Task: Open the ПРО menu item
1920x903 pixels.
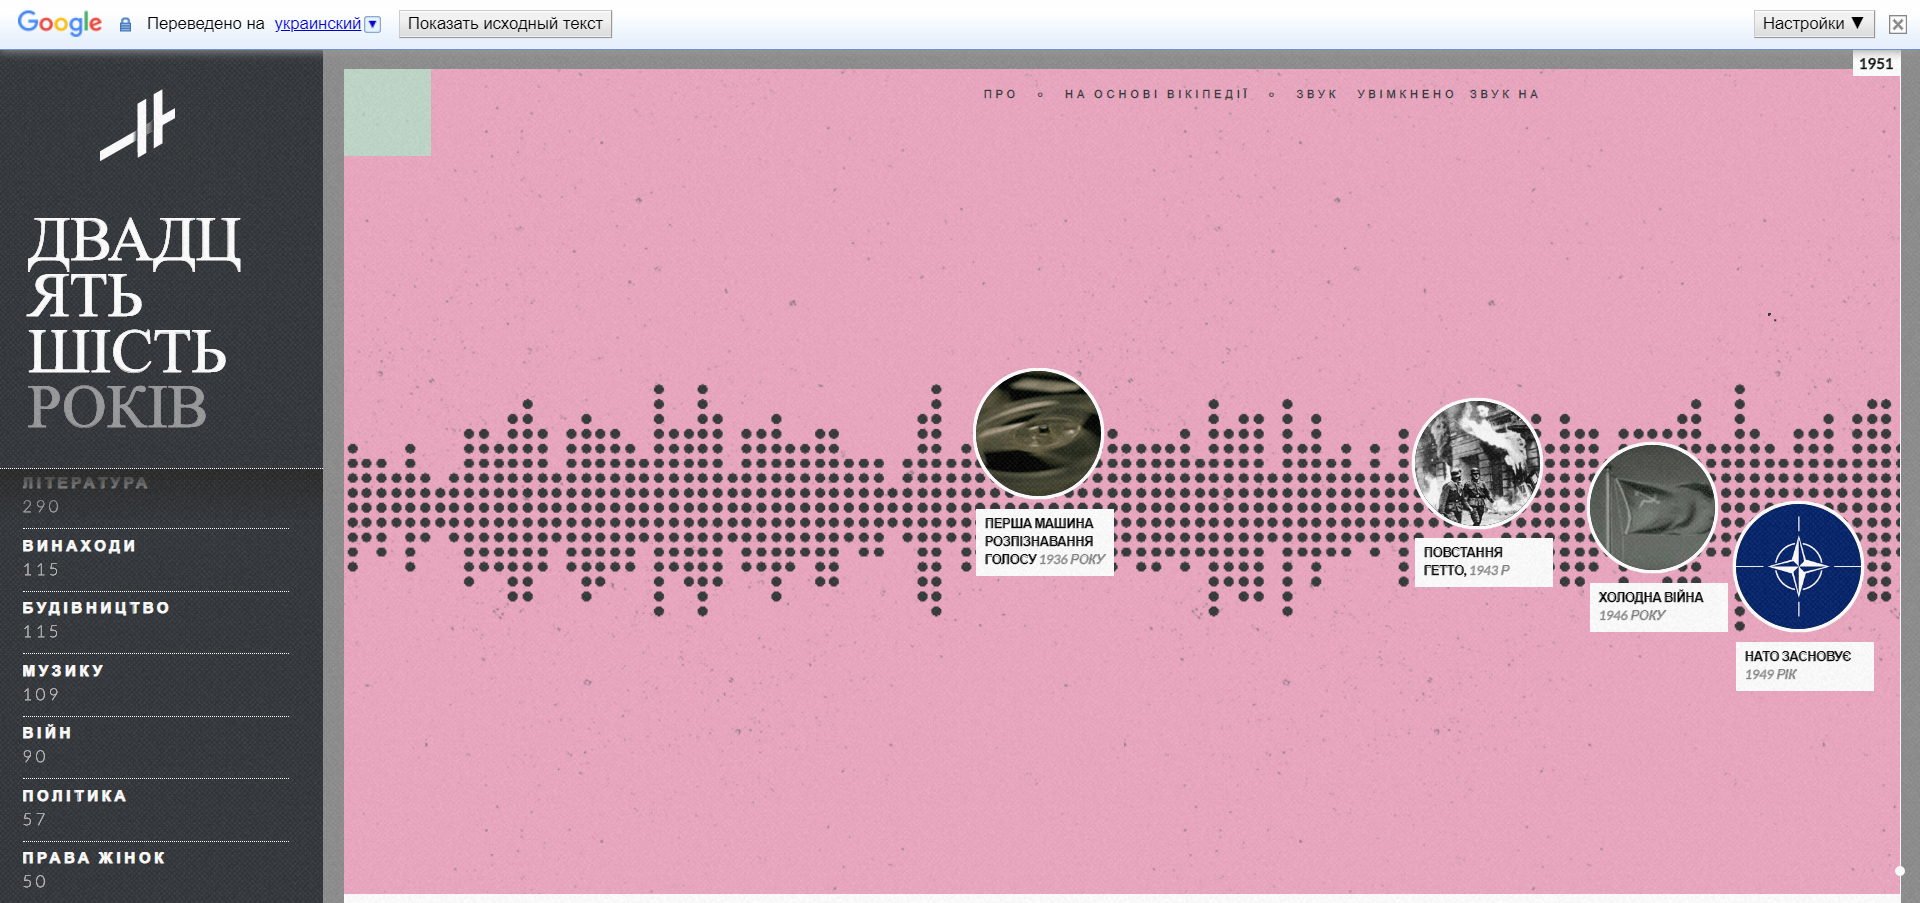Action: (999, 94)
